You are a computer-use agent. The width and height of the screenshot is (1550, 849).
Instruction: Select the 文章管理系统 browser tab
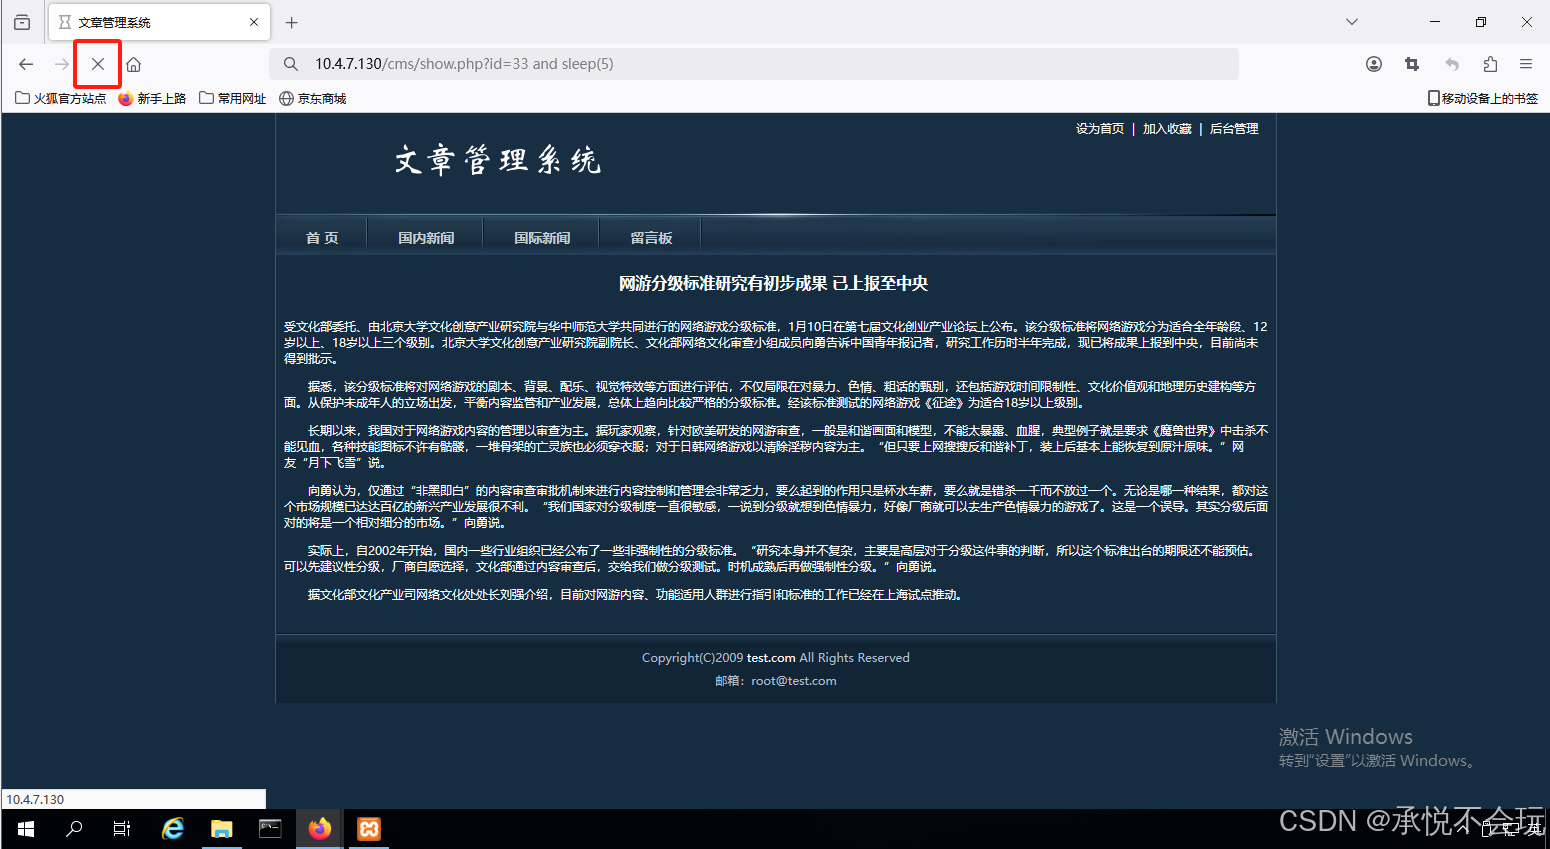(158, 22)
